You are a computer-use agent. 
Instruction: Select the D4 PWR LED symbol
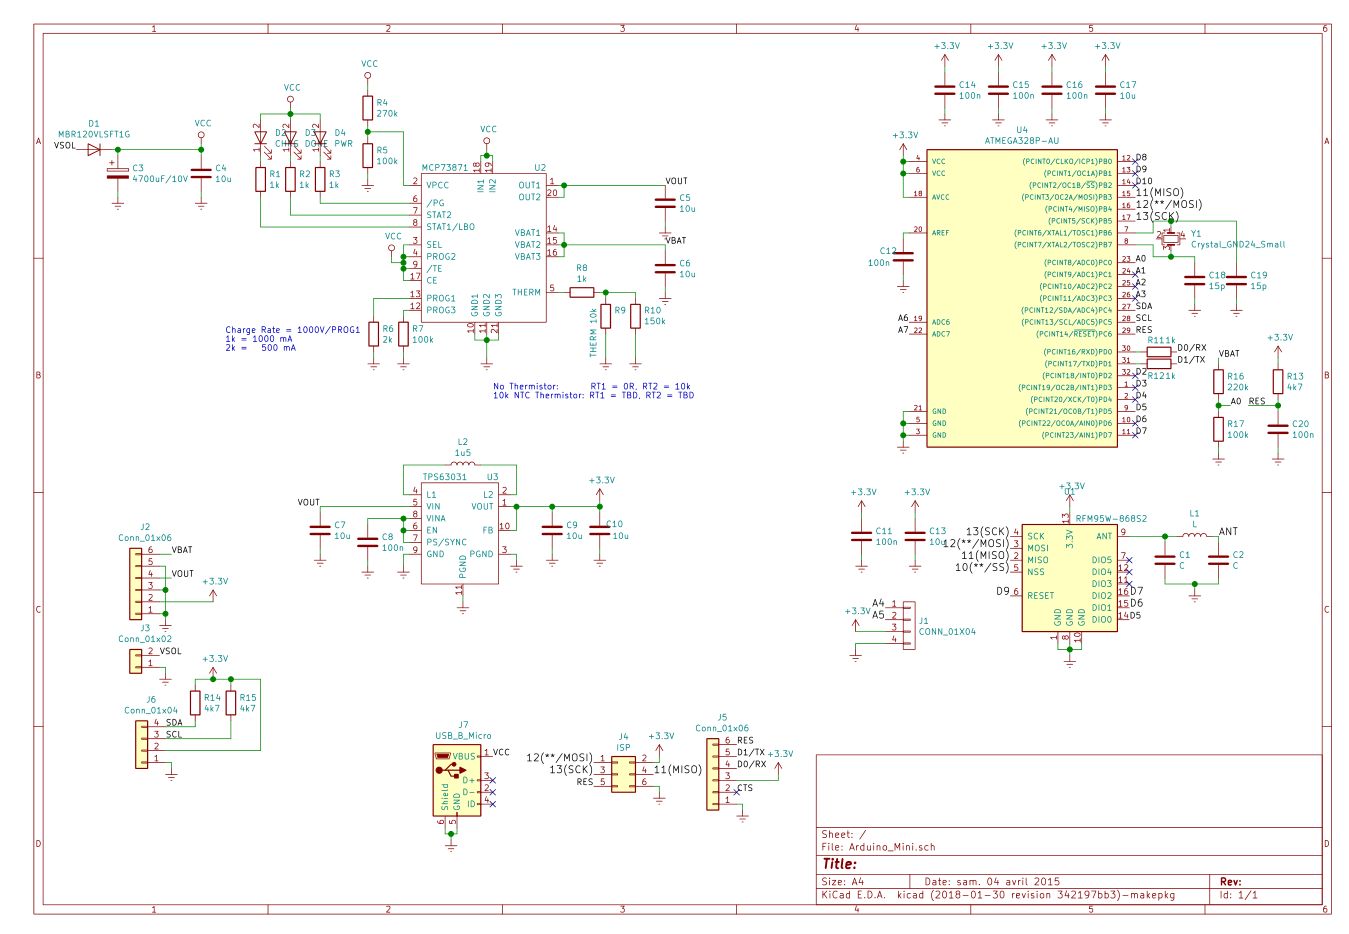[x=320, y=137]
